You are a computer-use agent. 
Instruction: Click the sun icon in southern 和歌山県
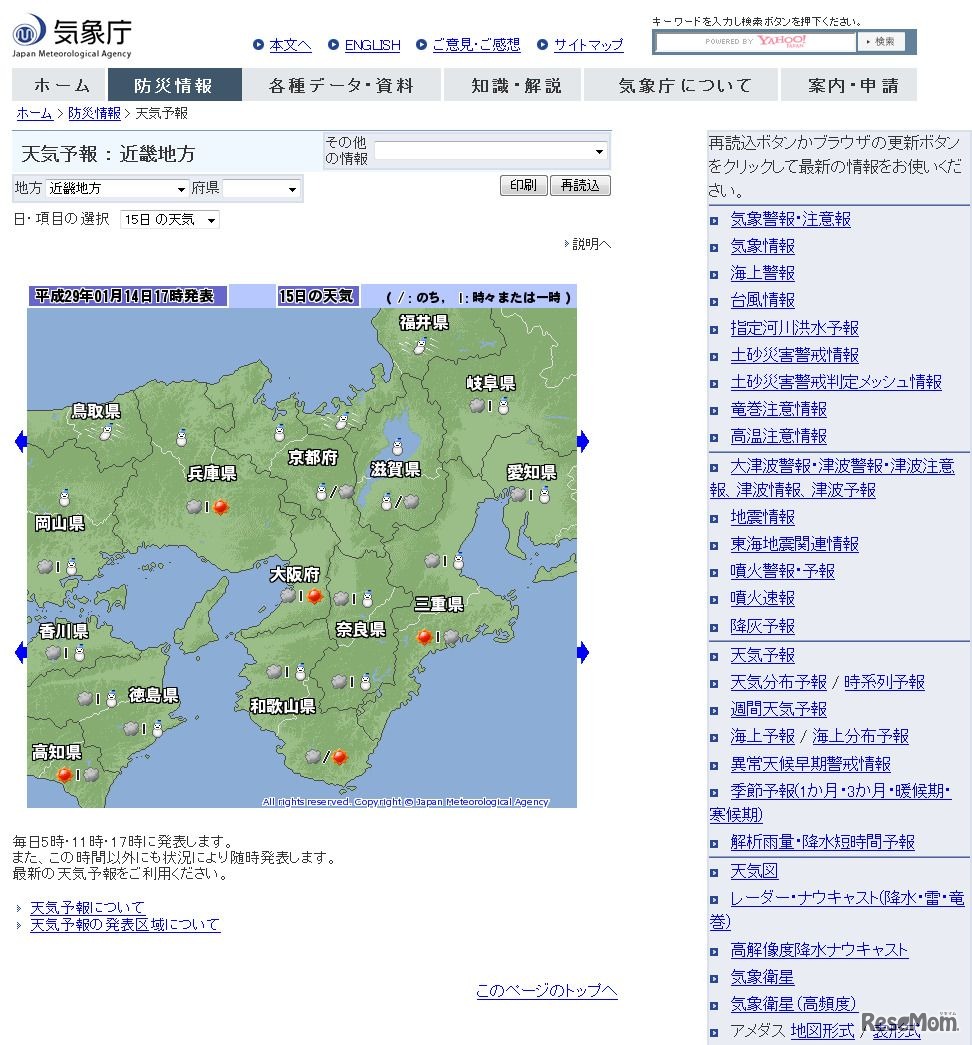339,756
